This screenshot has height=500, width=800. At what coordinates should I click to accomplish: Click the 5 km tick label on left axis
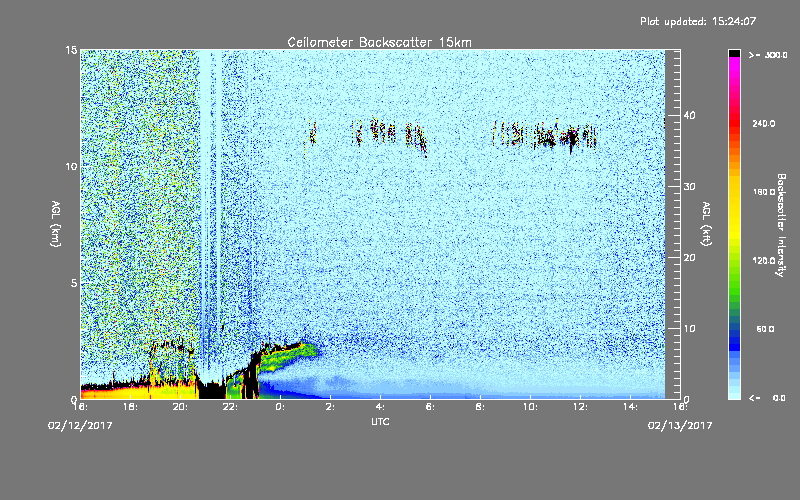click(74, 283)
